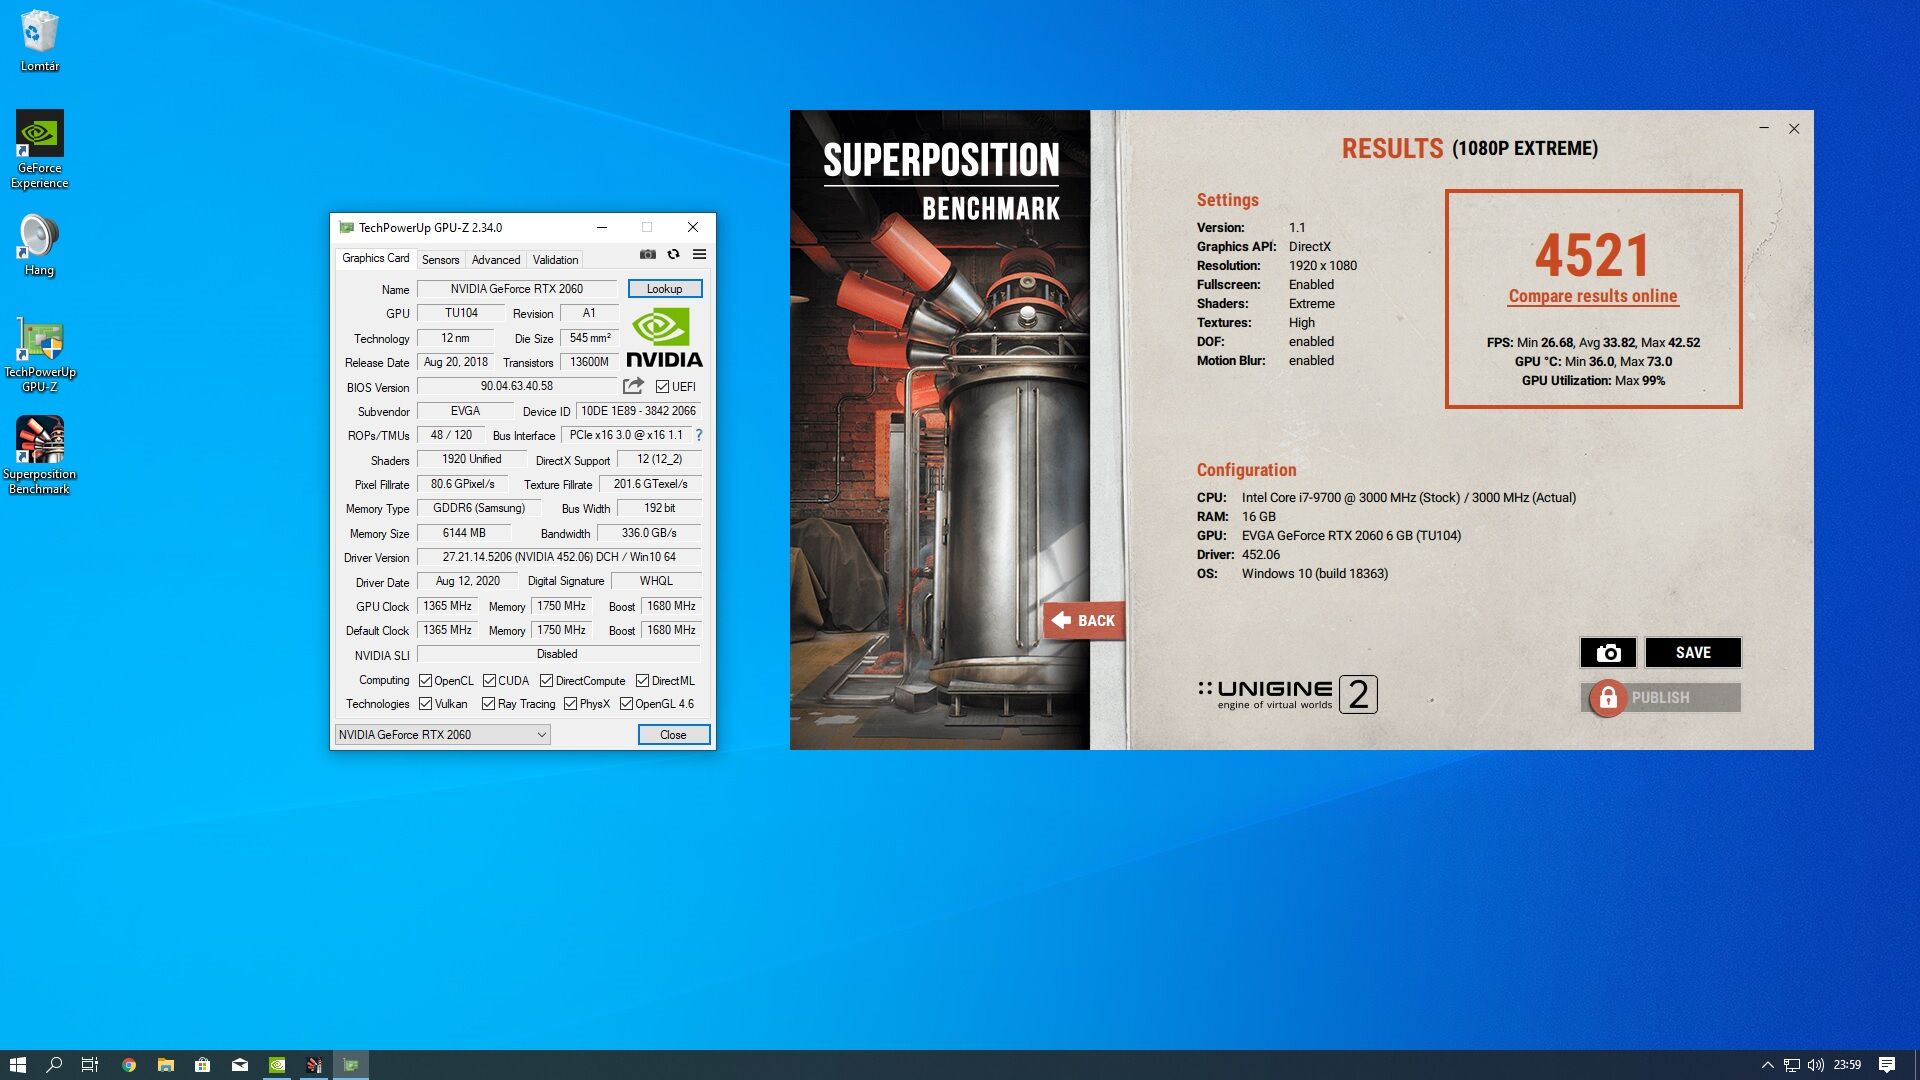Take a GPU-Z screenshot with camera icon
The width and height of the screenshot is (1920, 1080).
click(x=648, y=254)
